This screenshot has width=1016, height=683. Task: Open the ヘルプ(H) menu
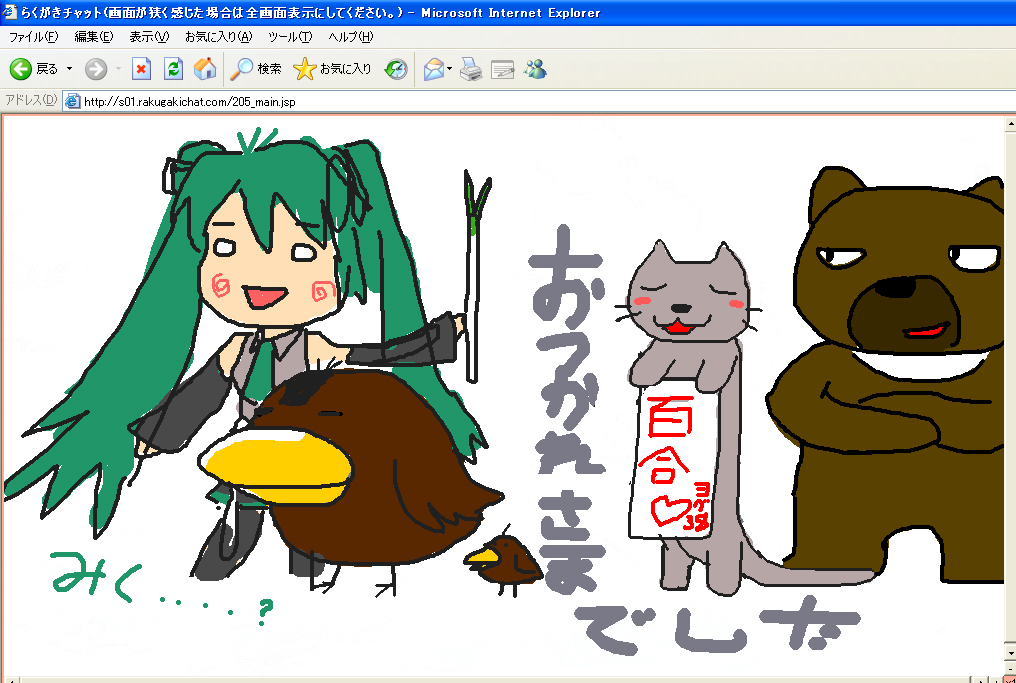(351, 37)
